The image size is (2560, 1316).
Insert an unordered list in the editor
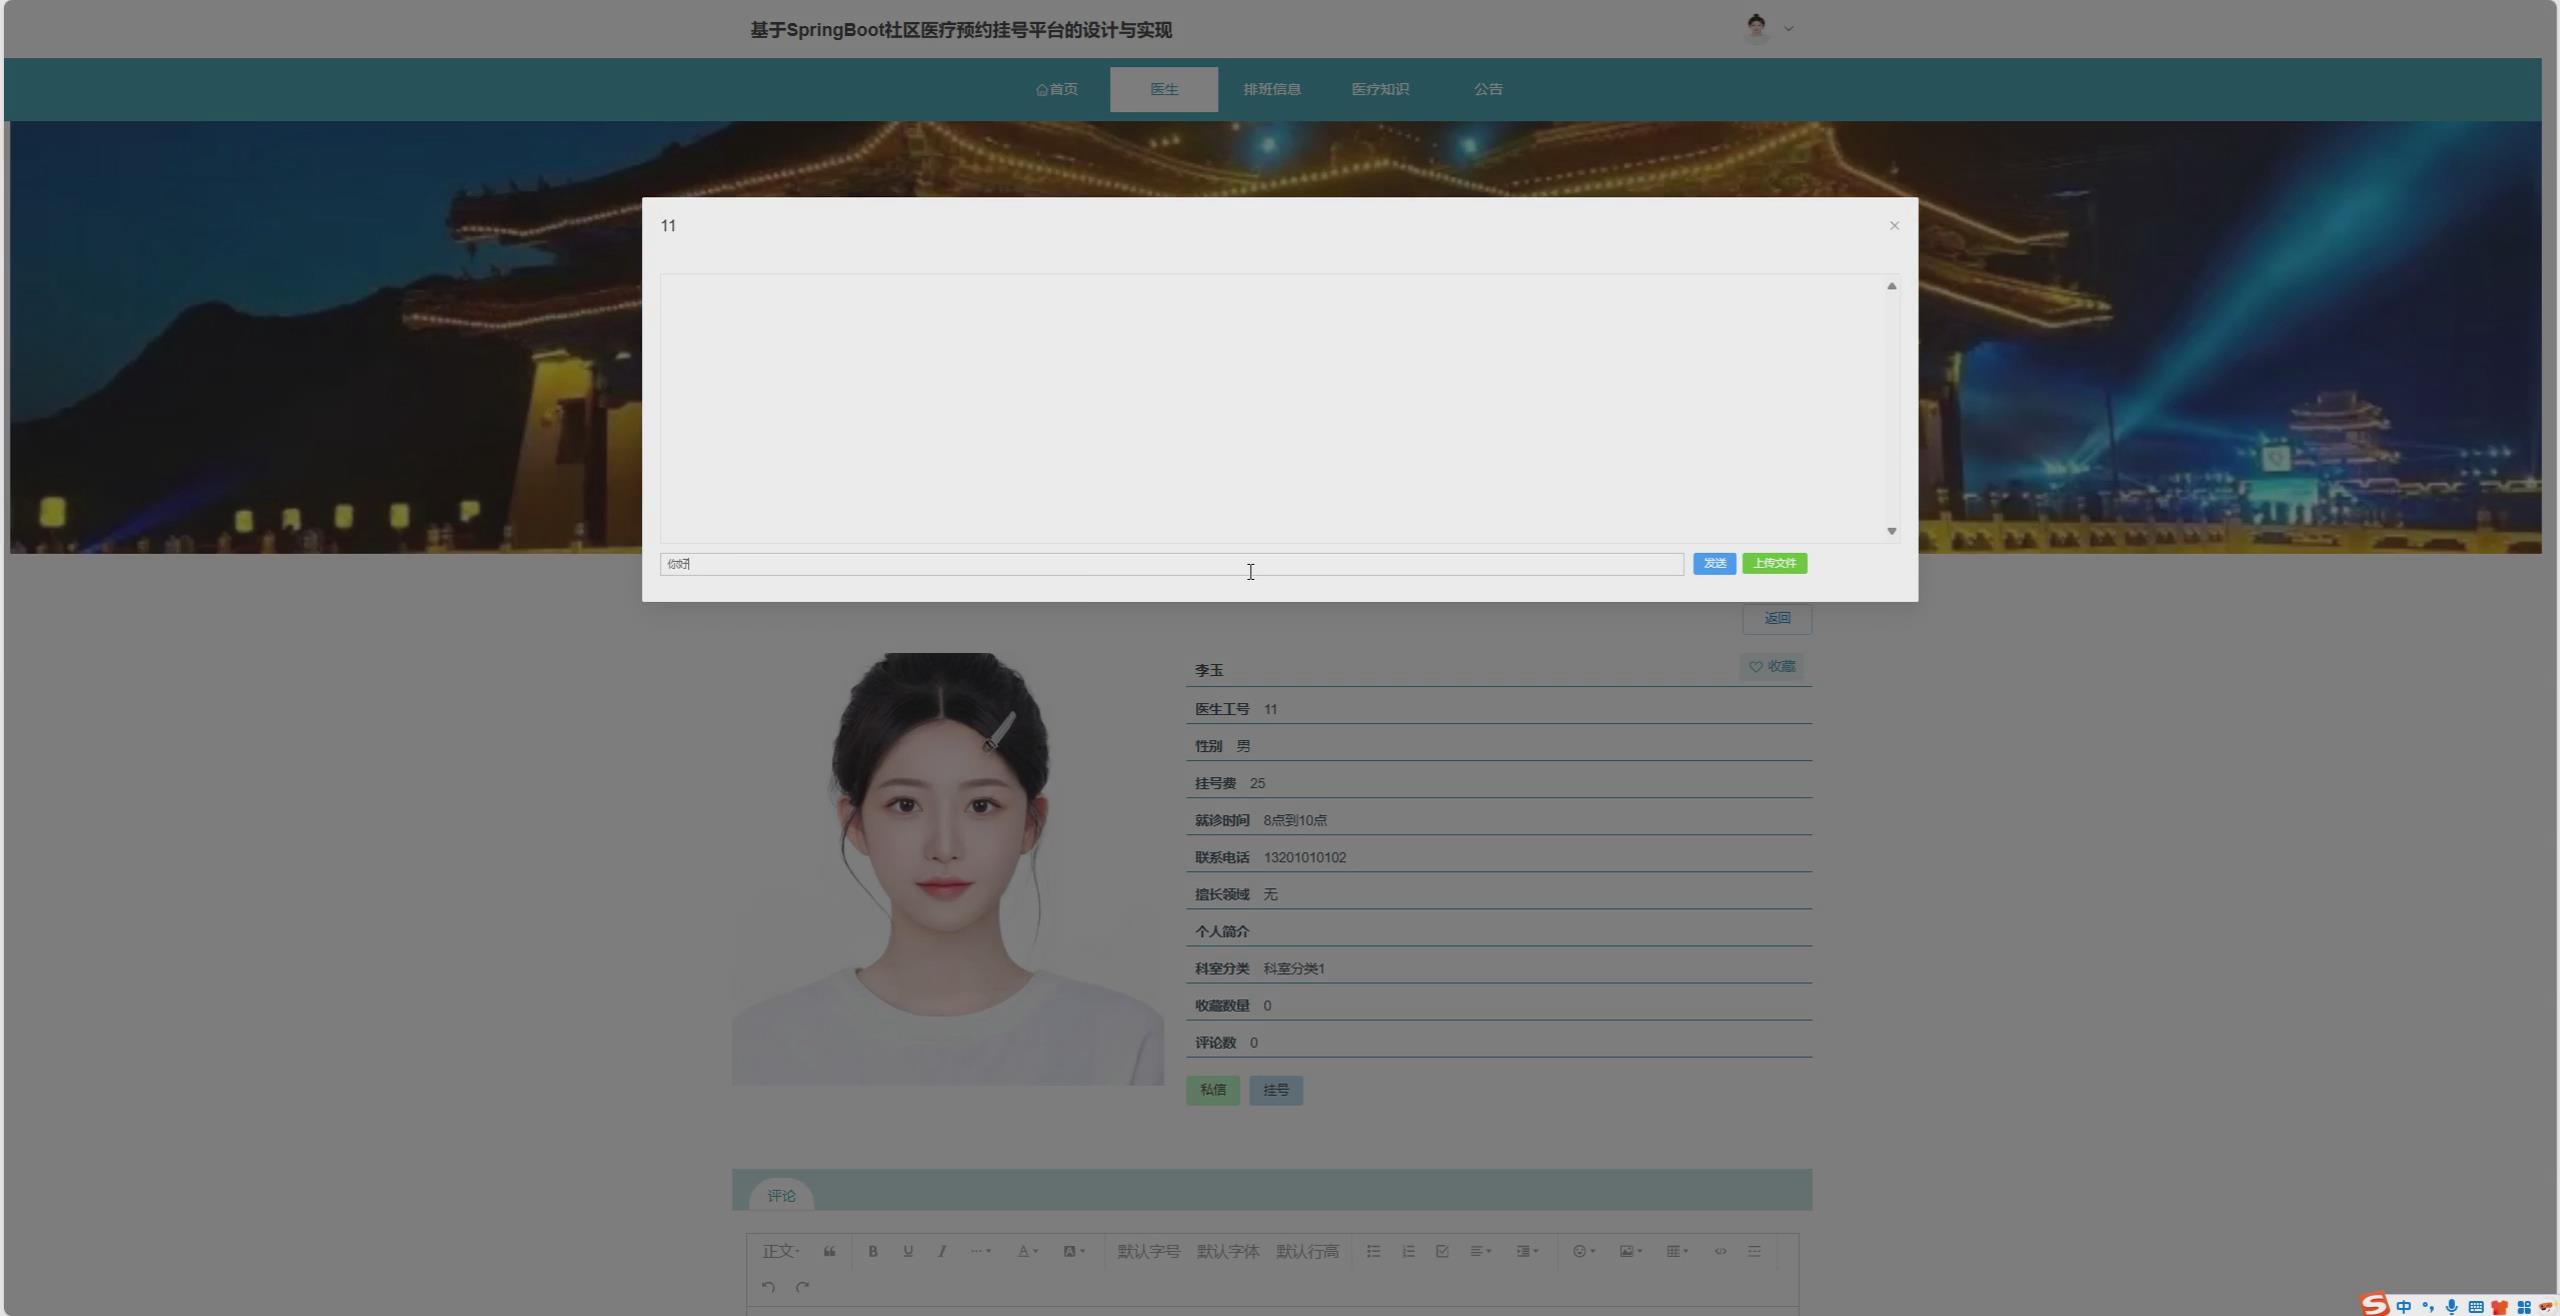tap(1373, 1250)
